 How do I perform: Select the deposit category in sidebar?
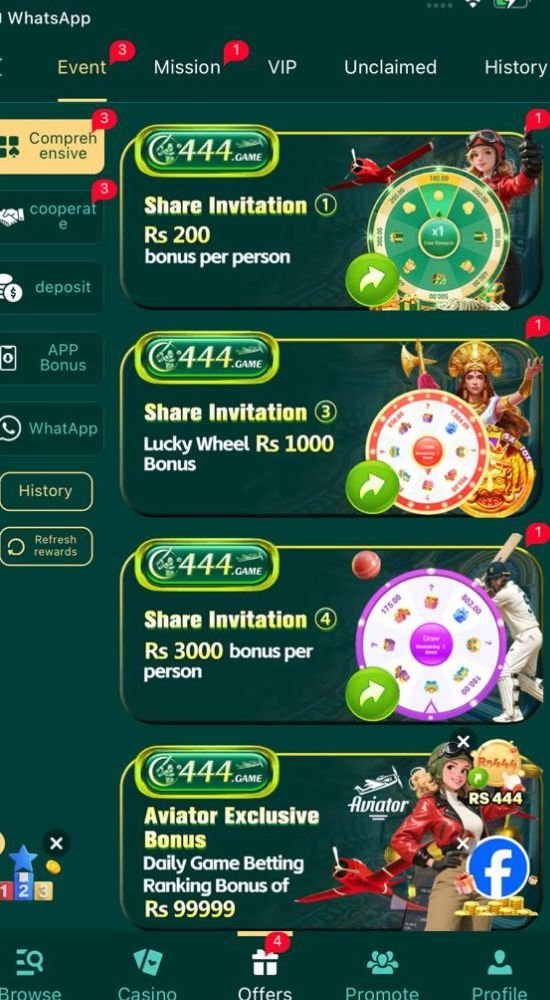pyautogui.click(x=50, y=288)
